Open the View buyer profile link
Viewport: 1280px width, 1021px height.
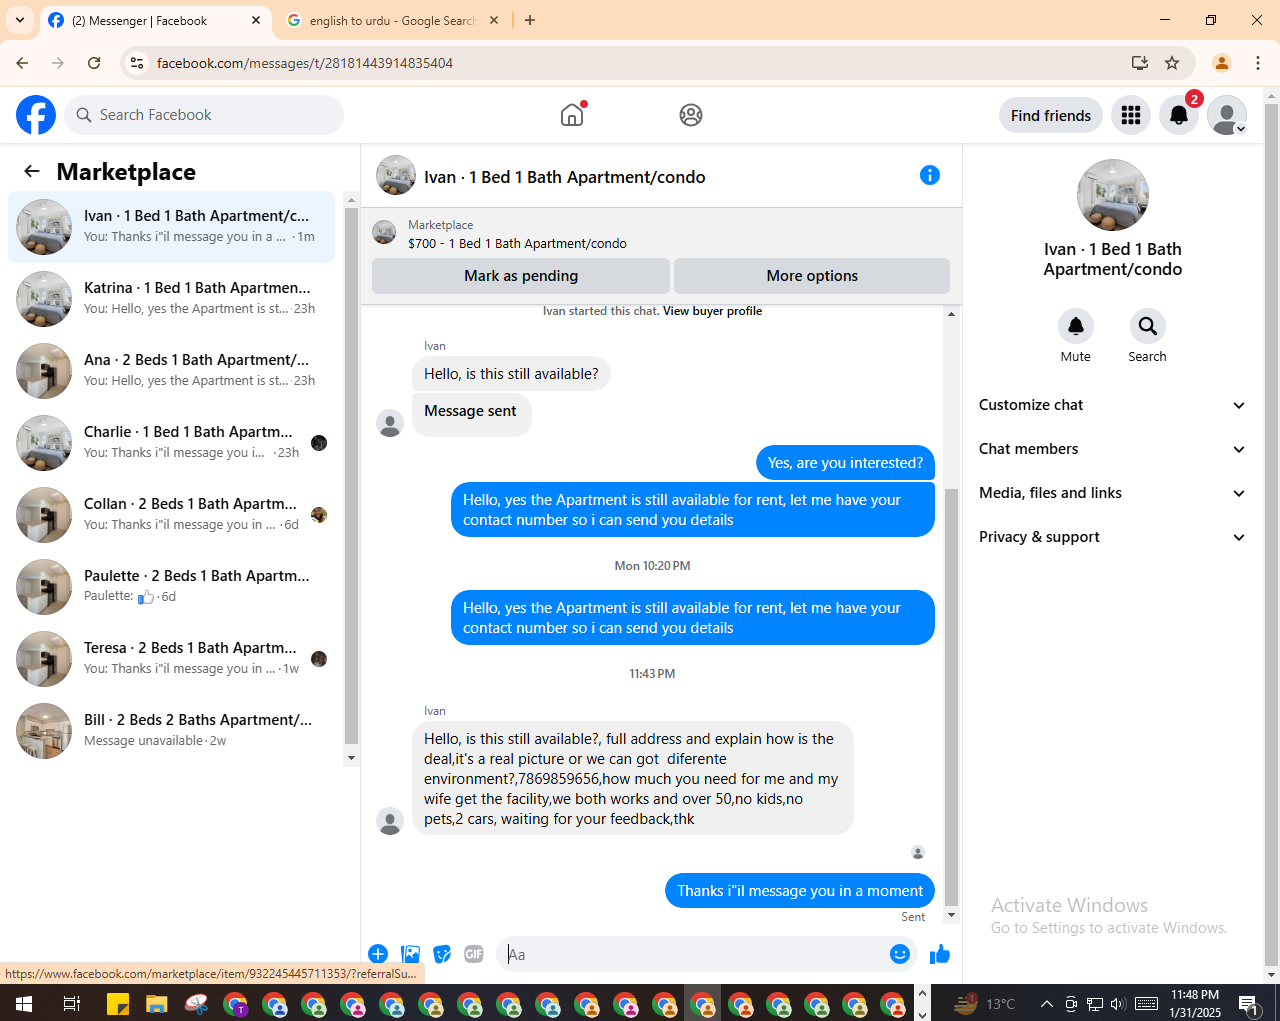[712, 311]
